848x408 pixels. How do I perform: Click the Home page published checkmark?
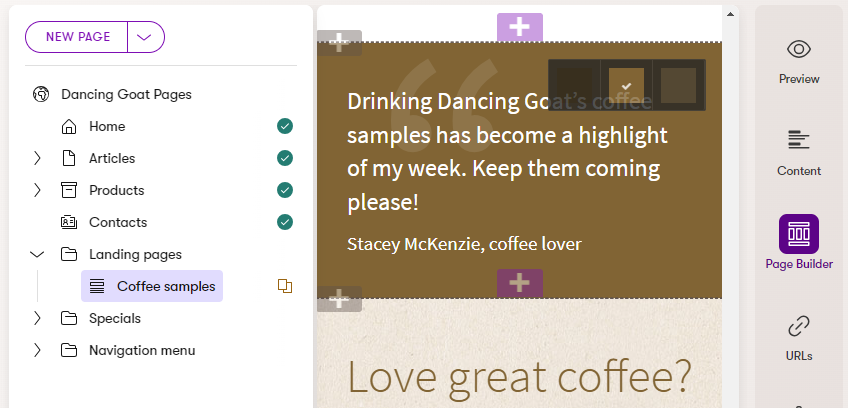coord(285,126)
